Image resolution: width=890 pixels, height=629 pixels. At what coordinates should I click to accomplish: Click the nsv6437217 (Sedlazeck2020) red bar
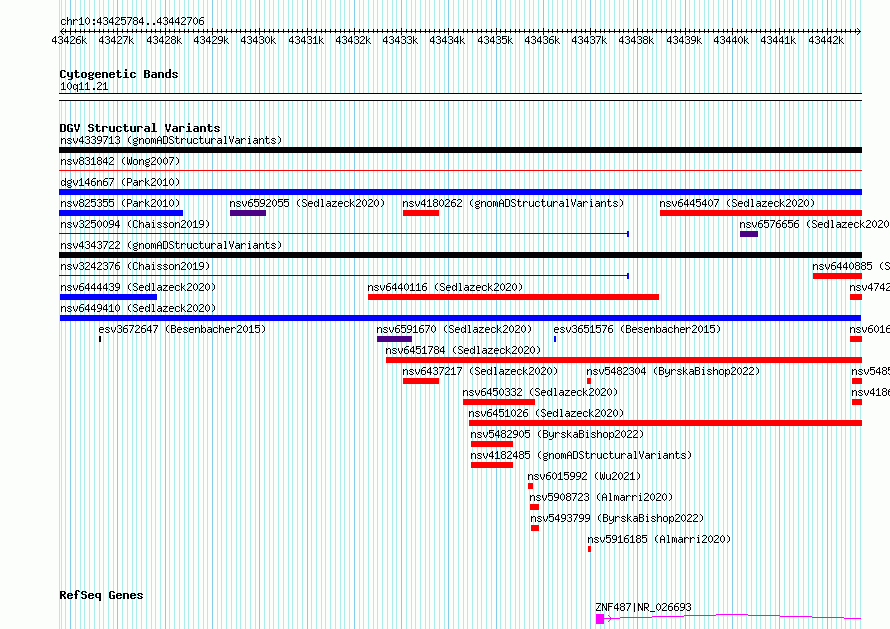[x=421, y=381]
